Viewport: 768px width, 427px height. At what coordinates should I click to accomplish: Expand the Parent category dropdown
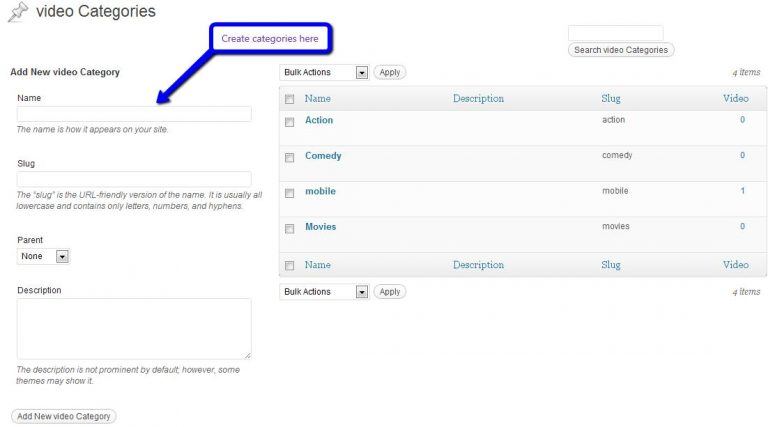tap(44, 257)
